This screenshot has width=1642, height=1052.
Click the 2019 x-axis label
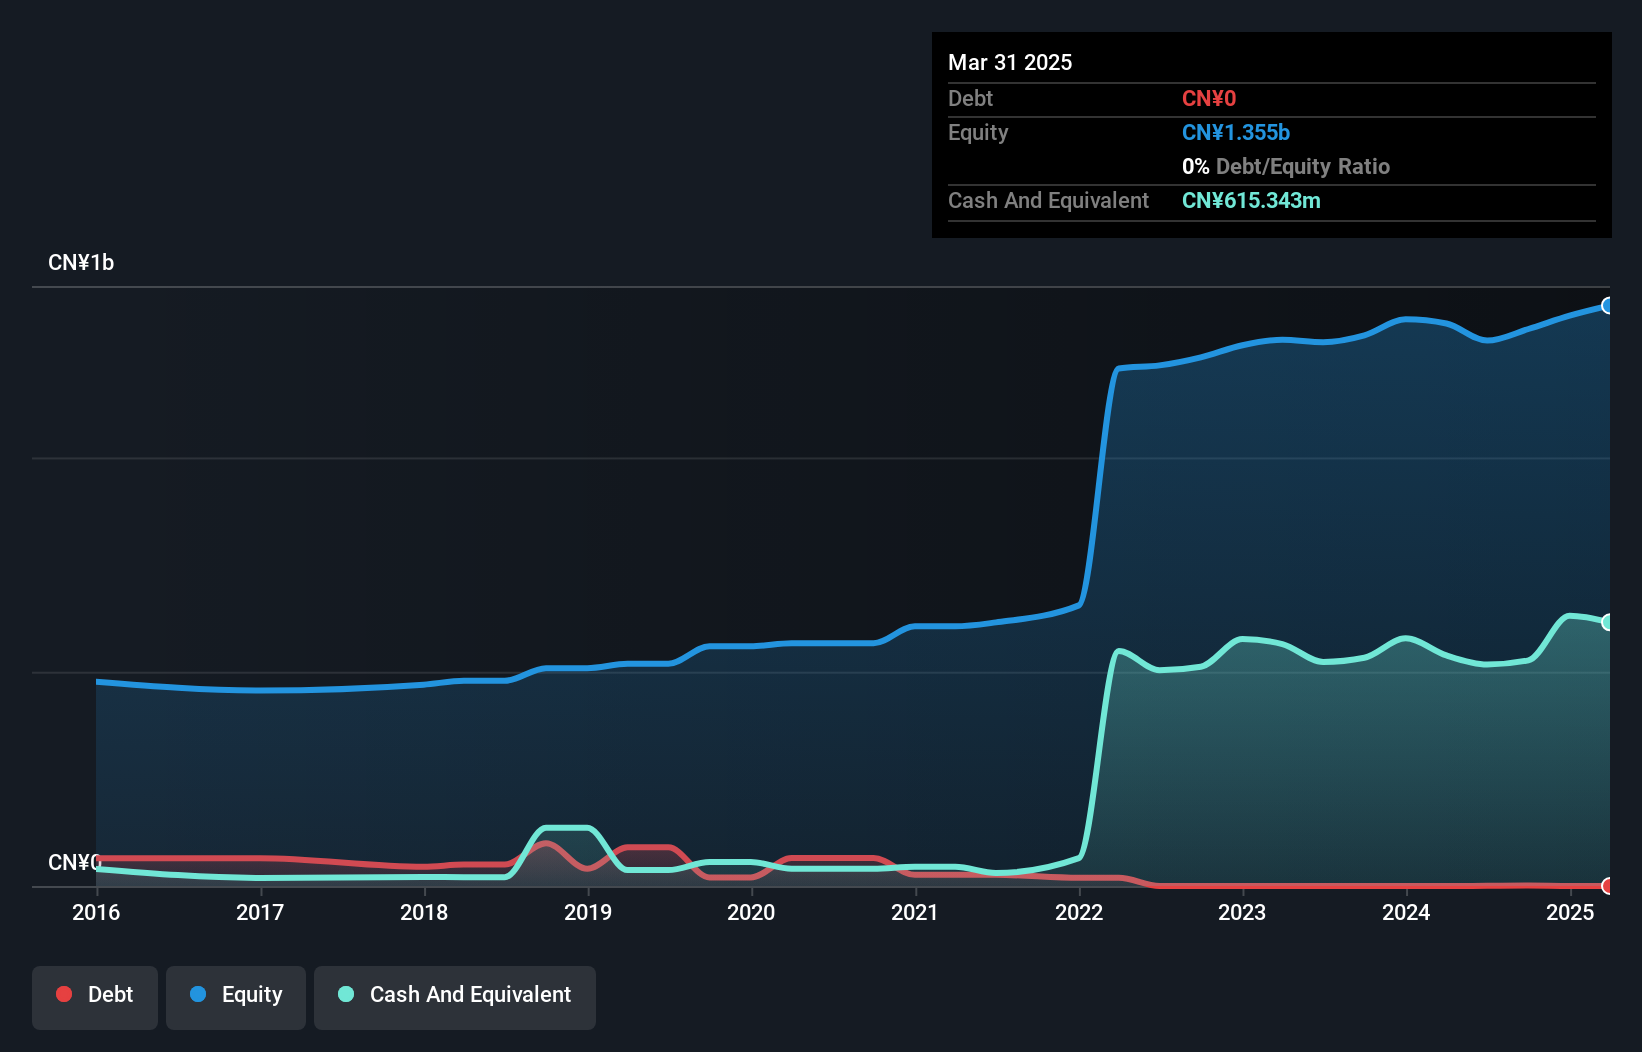pyautogui.click(x=588, y=912)
